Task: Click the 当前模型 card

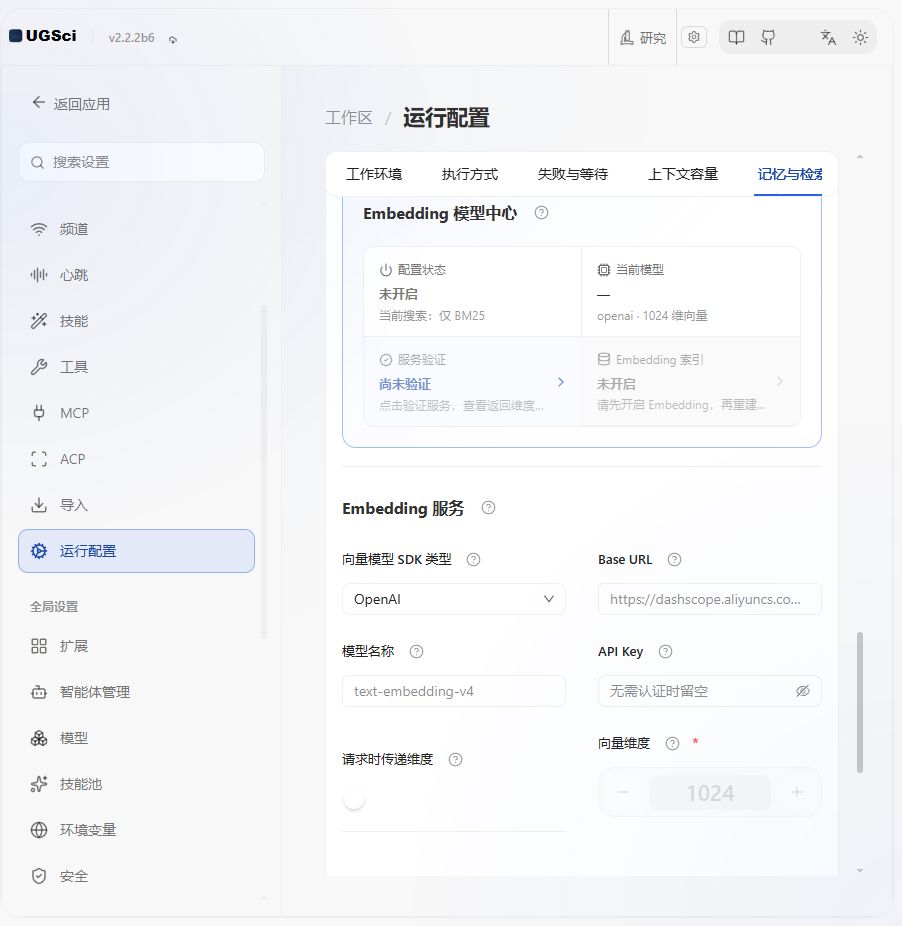Action: [691, 292]
